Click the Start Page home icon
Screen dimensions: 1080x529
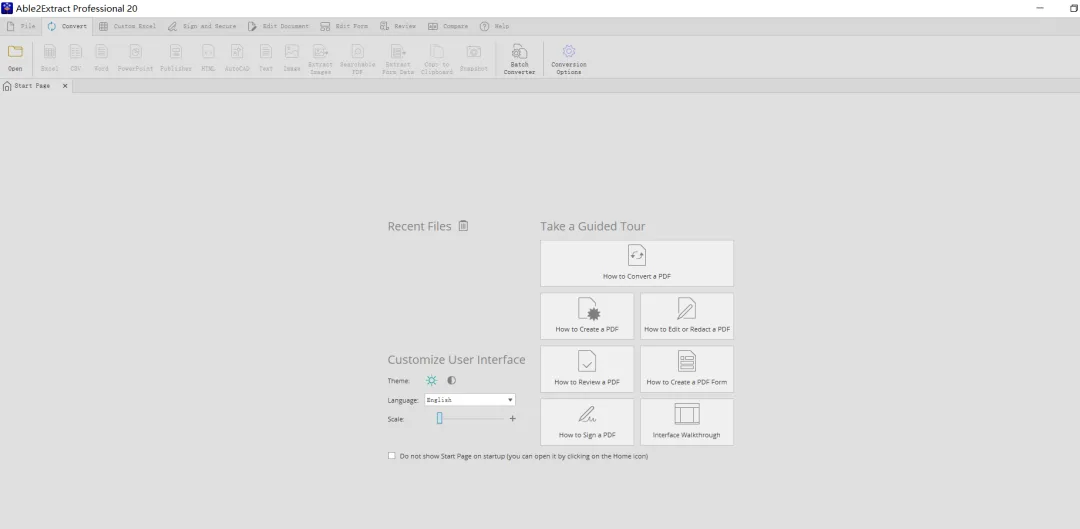(7, 86)
